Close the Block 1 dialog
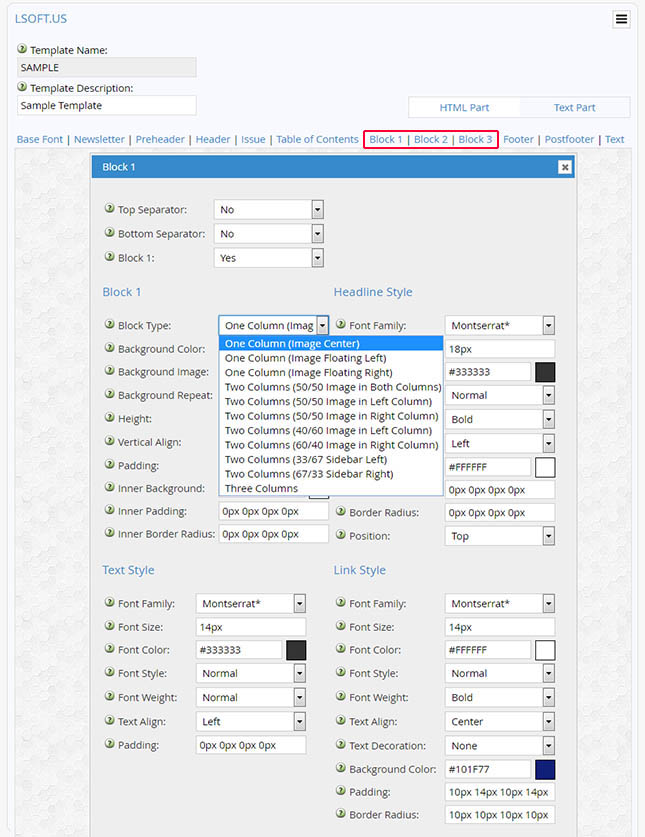This screenshot has width=645, height=837. tap(564, 167)
